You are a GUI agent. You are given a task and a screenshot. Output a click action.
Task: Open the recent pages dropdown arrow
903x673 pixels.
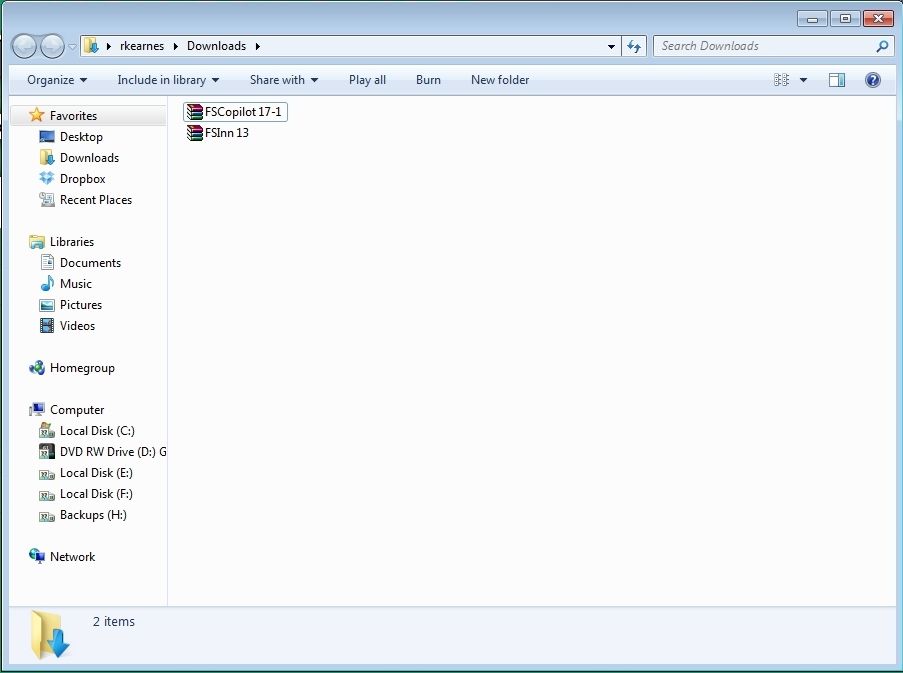tap(72, 47)
